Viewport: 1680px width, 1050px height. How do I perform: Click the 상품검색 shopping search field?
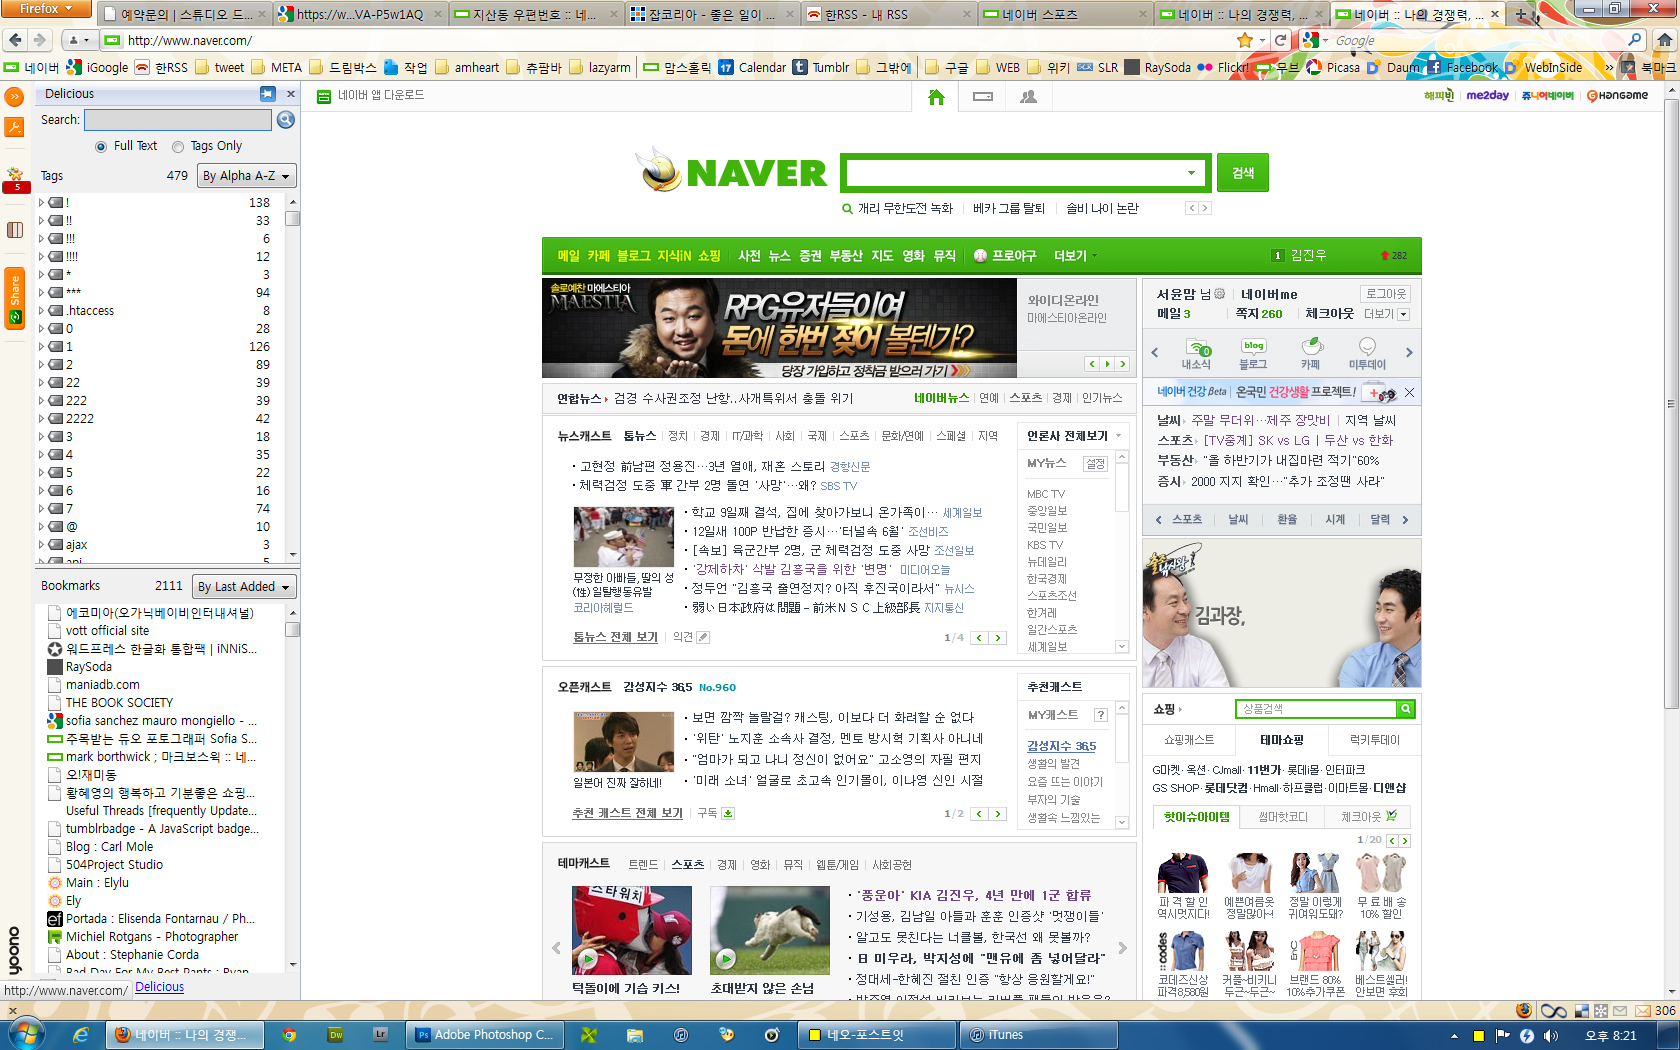click(x=1316, y=709)
